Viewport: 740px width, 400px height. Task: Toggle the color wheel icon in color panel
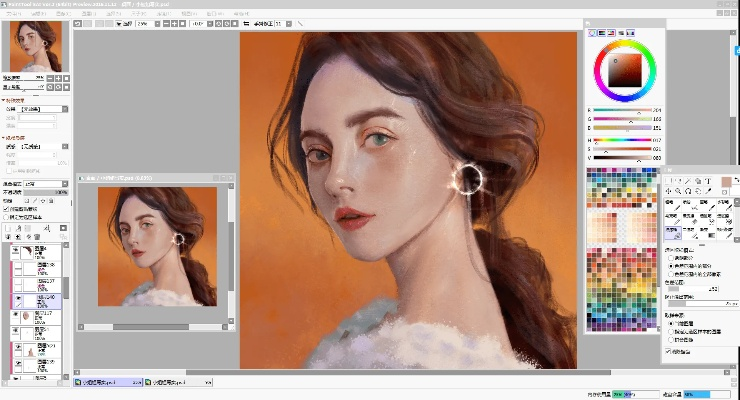593,33
